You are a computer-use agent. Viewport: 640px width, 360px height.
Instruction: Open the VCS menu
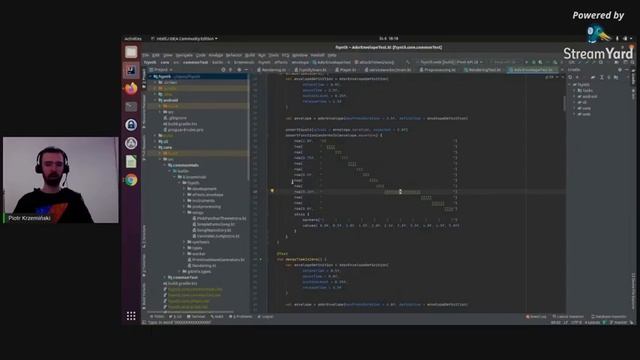tap(285, 55)
